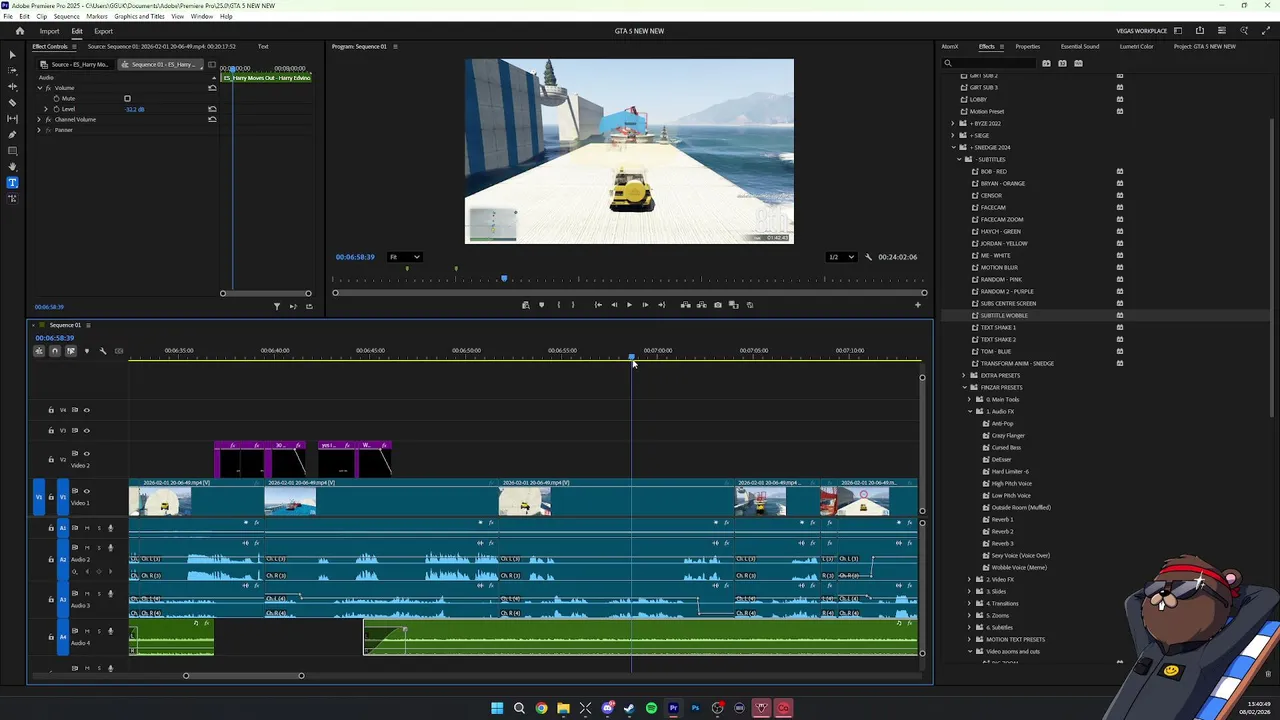Click the Accelerated Effects filter icon
The height and width of the screenshot is (720, 1280).
(1046, 63)
